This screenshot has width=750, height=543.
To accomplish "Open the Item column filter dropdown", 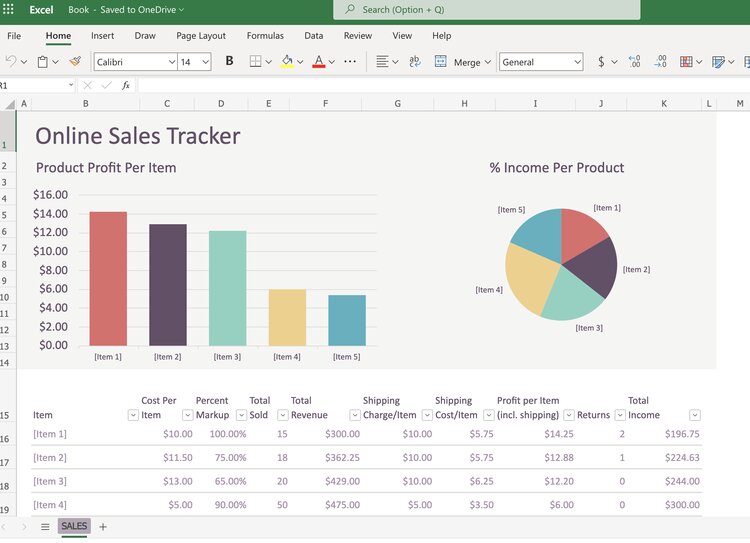I will (133, 415).
